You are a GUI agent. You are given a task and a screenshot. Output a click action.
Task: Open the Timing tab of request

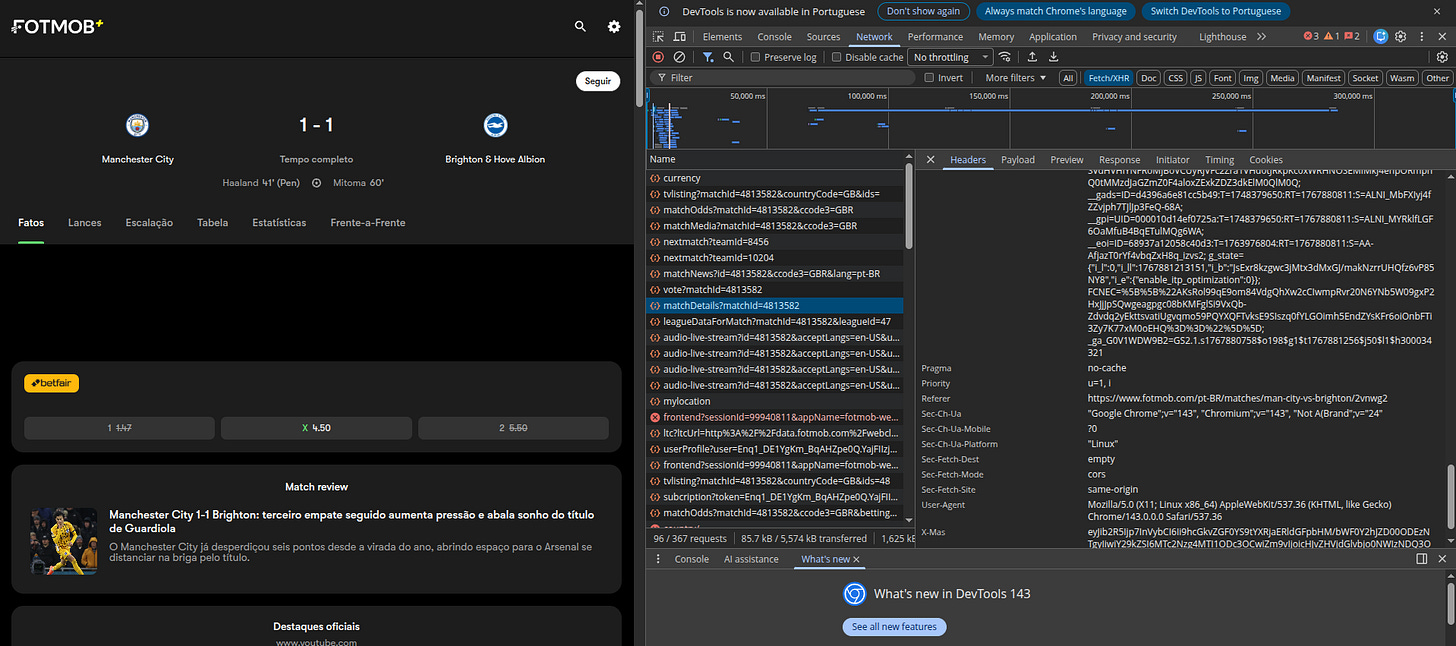[1219, 160]
